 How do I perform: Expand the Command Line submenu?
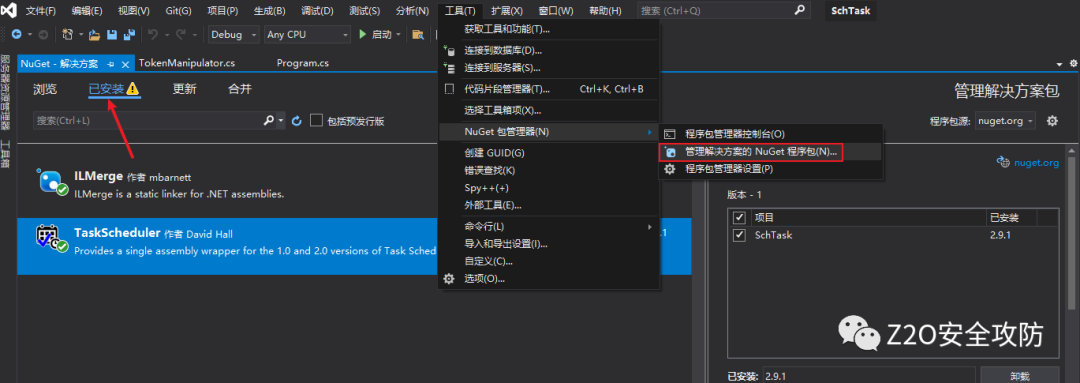(548, 227)
